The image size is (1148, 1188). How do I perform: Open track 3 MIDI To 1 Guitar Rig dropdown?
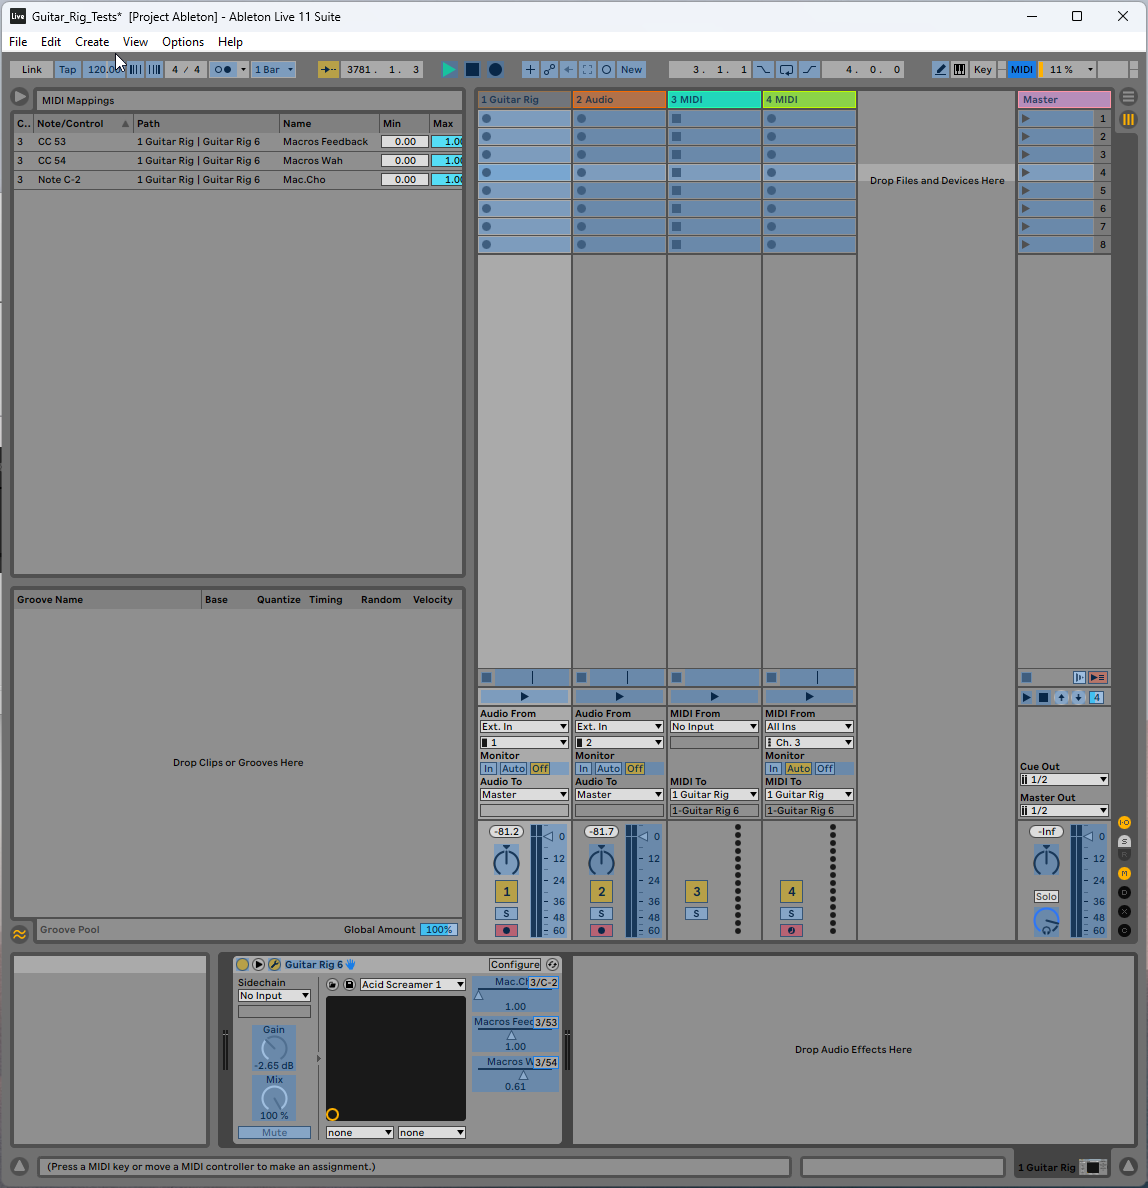[x=714, y=795]
